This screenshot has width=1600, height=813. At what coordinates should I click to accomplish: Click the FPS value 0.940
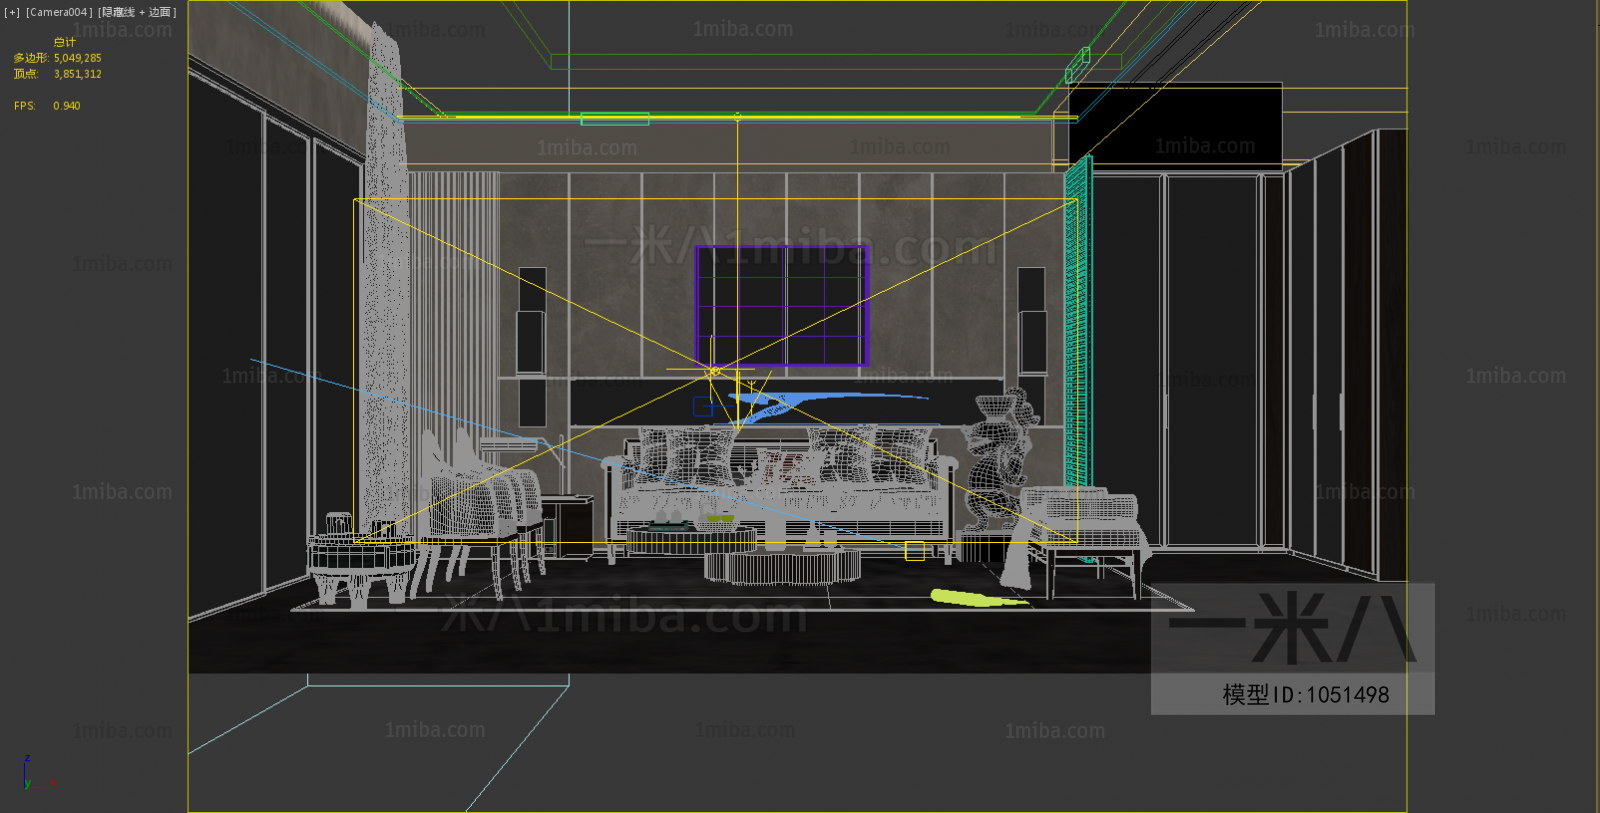click(x=67, y=106)
